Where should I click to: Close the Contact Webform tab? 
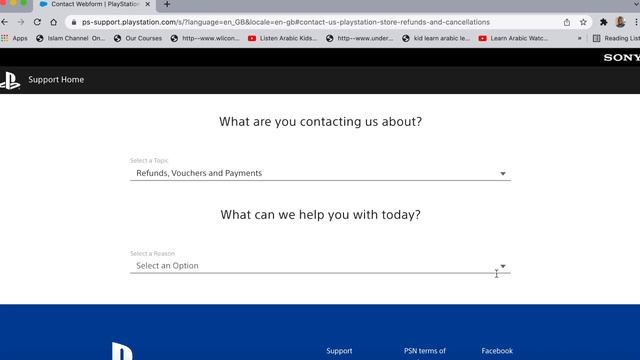148,4
